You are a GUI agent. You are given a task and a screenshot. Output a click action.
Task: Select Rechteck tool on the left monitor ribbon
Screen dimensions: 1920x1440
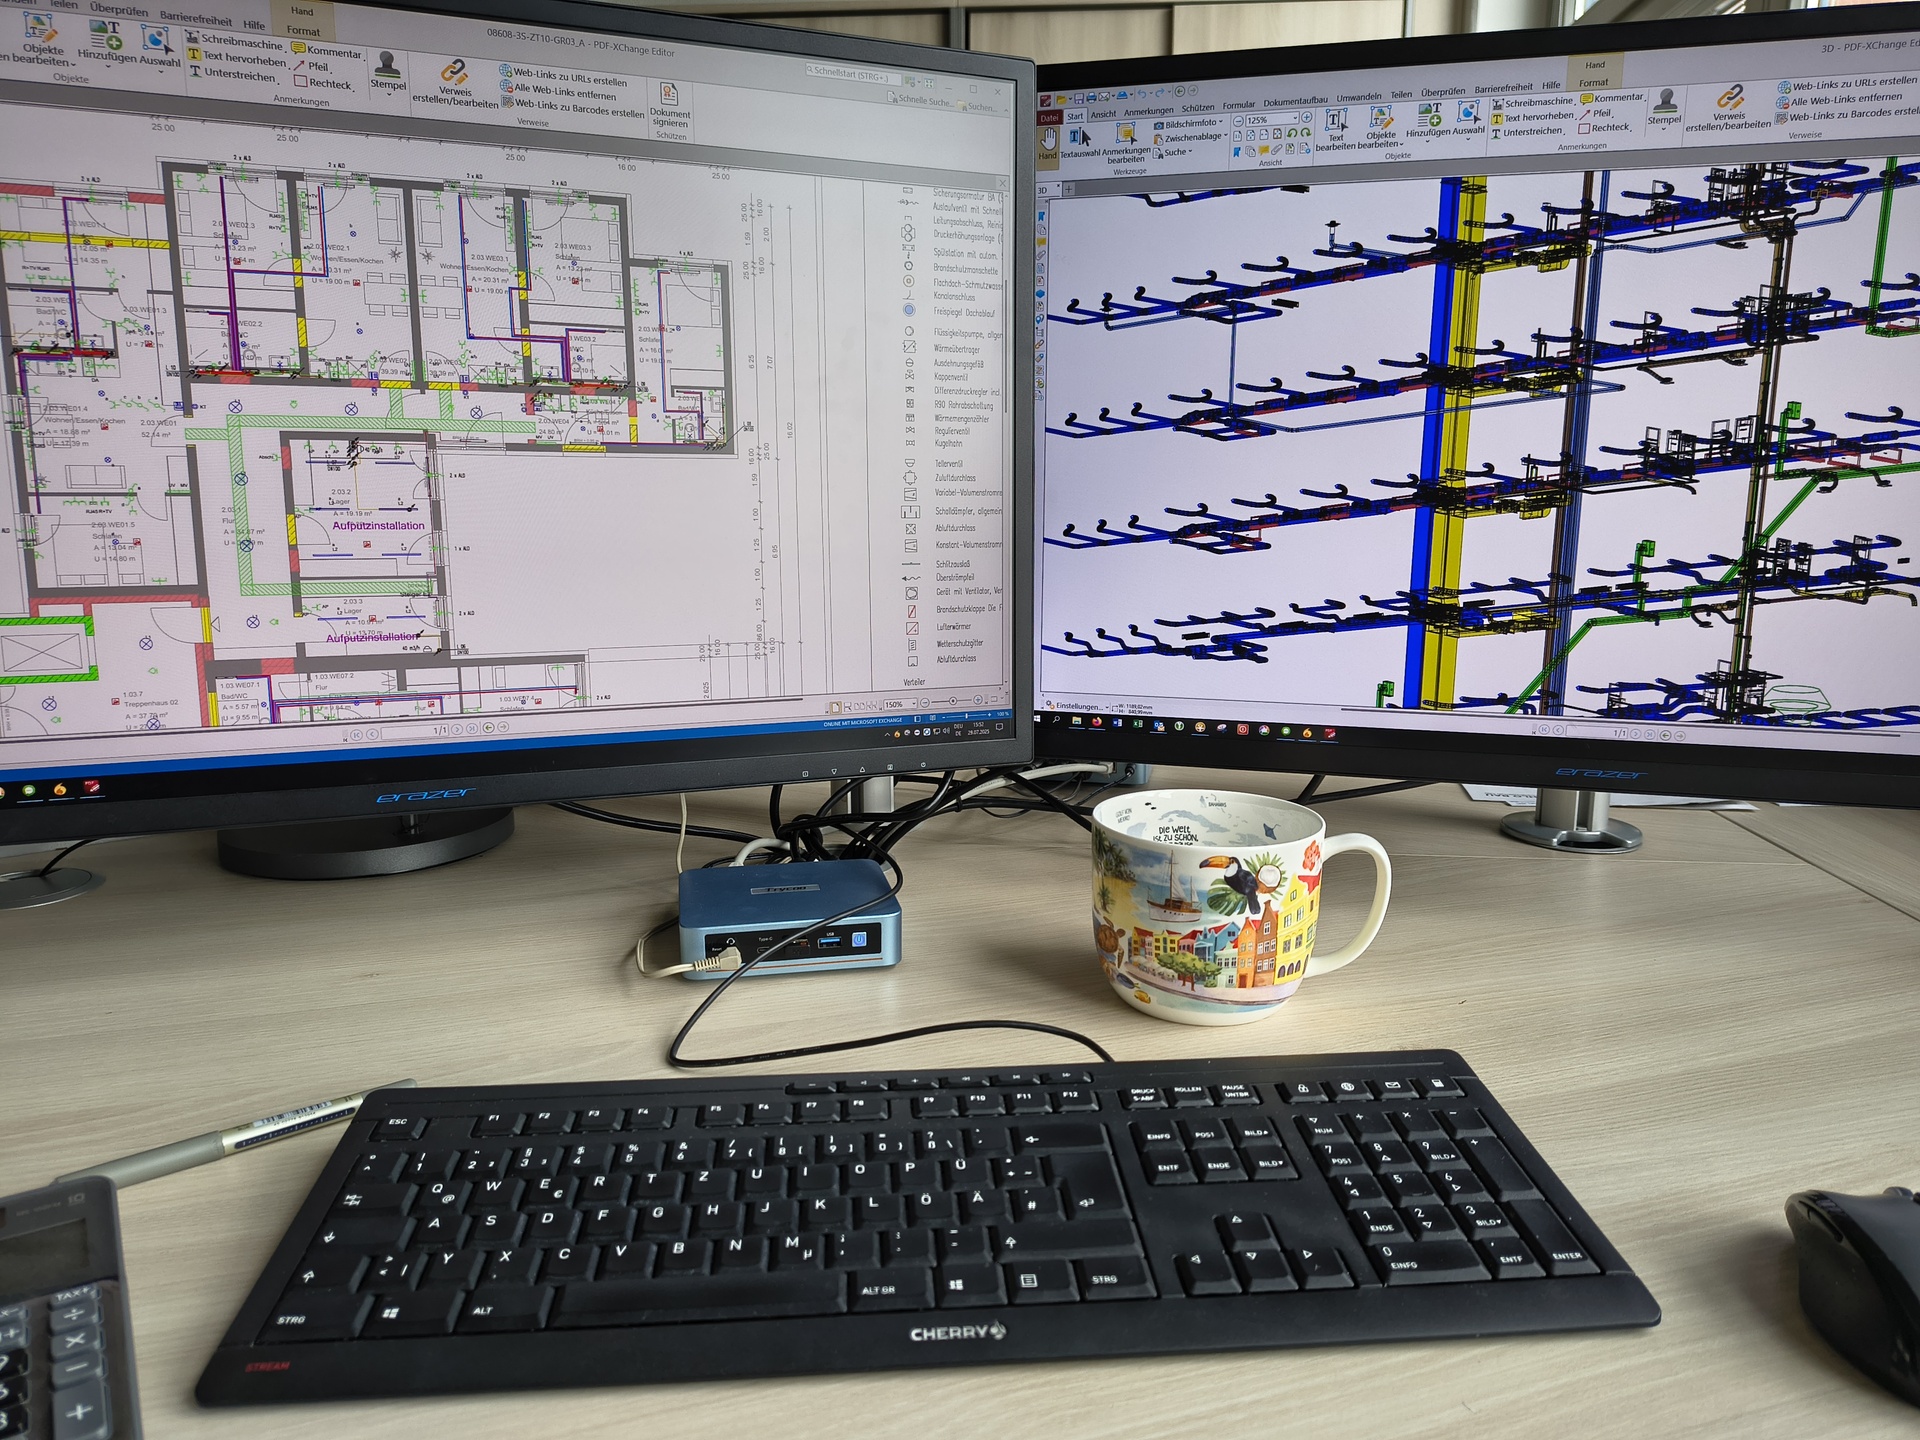pyautogui.click(x=324, y=83)
